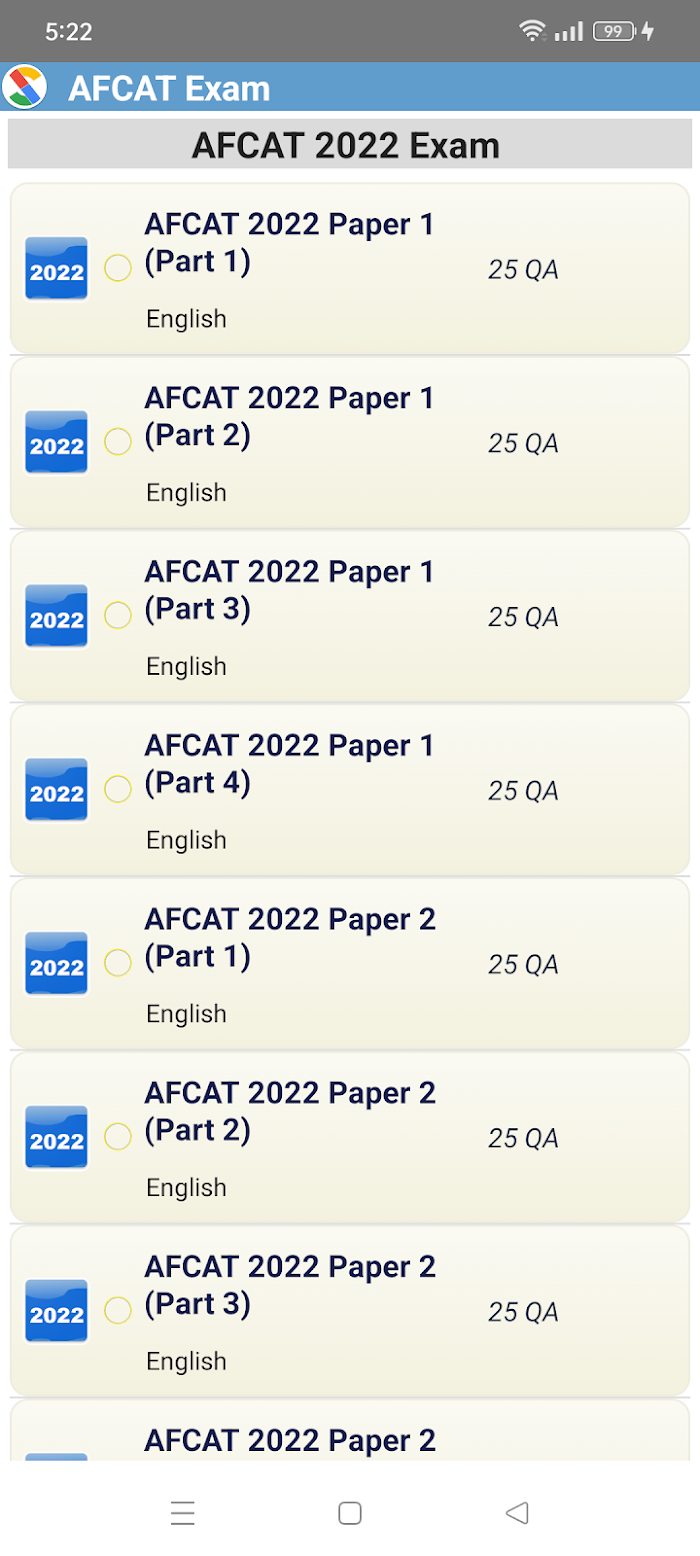The height and width of the screenshot is (1556, 700).
Task: Open Android recent apps menu button
Action: 183,1513
